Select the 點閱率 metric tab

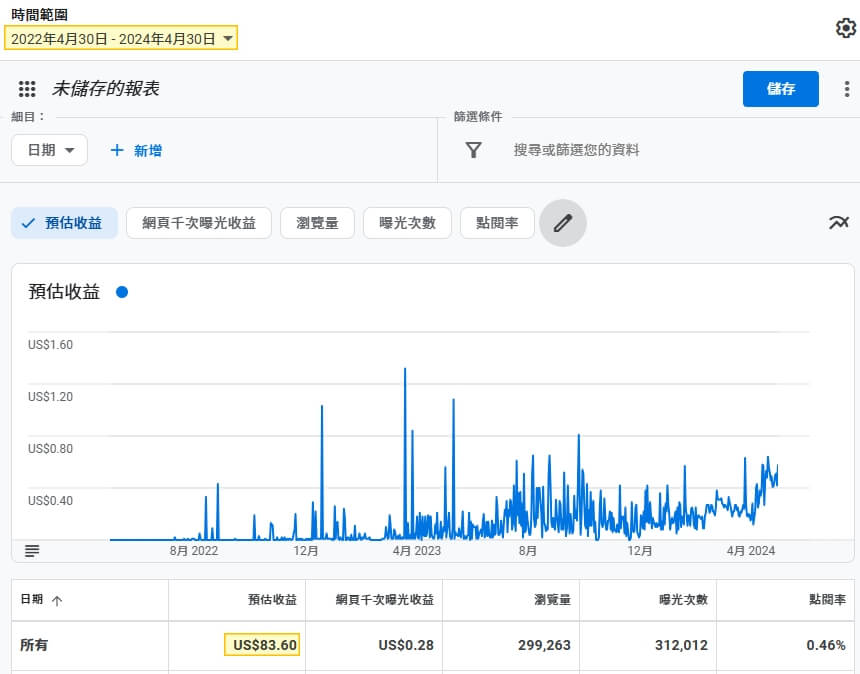coord(497,223)
